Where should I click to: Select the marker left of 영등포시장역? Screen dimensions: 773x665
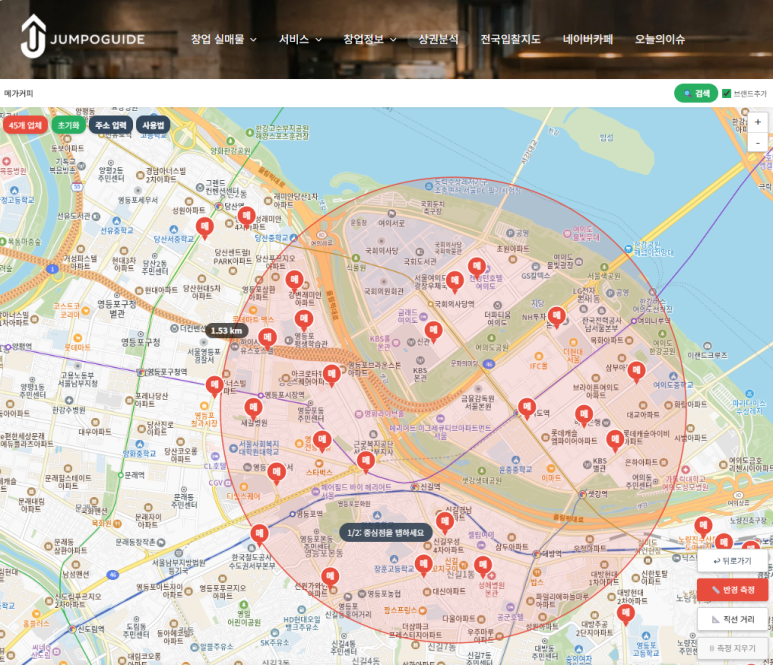[x=214, y=386]
